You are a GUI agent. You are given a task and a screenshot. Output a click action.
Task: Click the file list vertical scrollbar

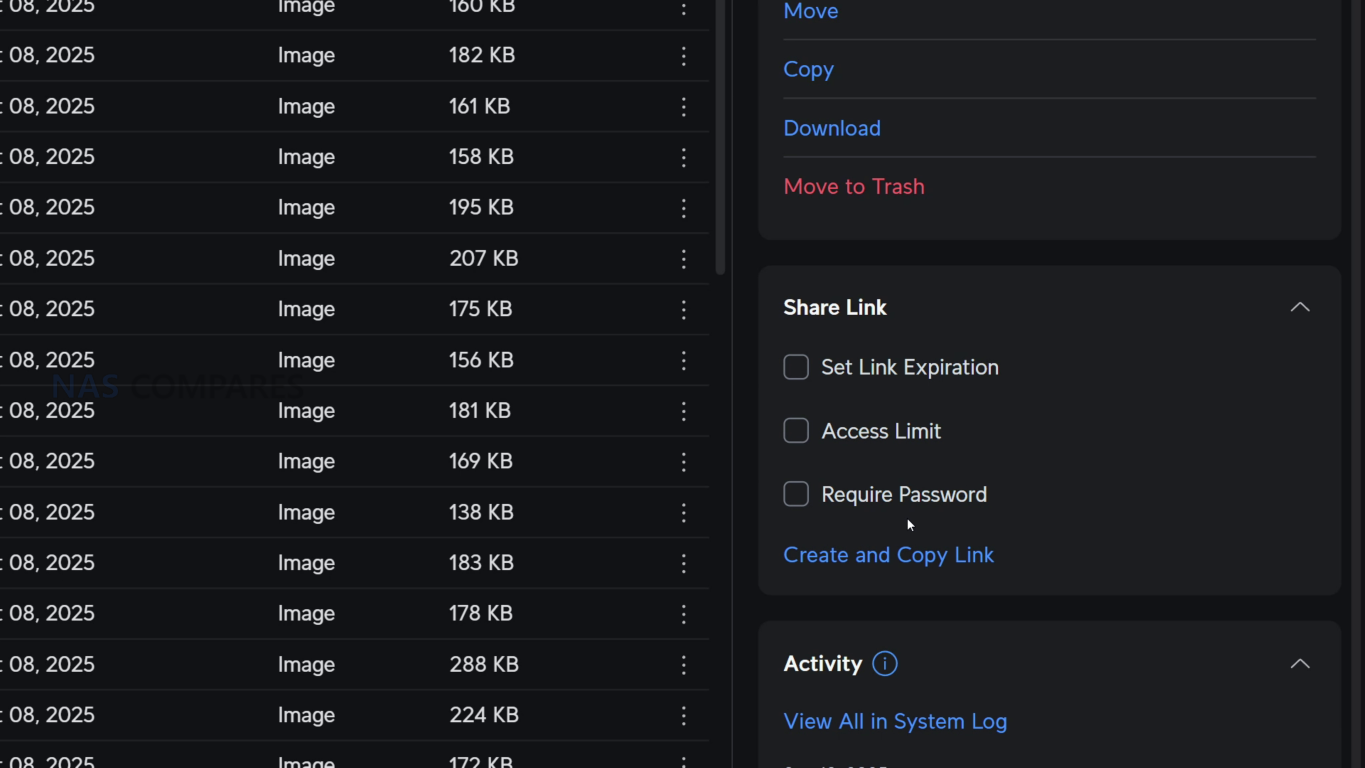pos(720,138)
